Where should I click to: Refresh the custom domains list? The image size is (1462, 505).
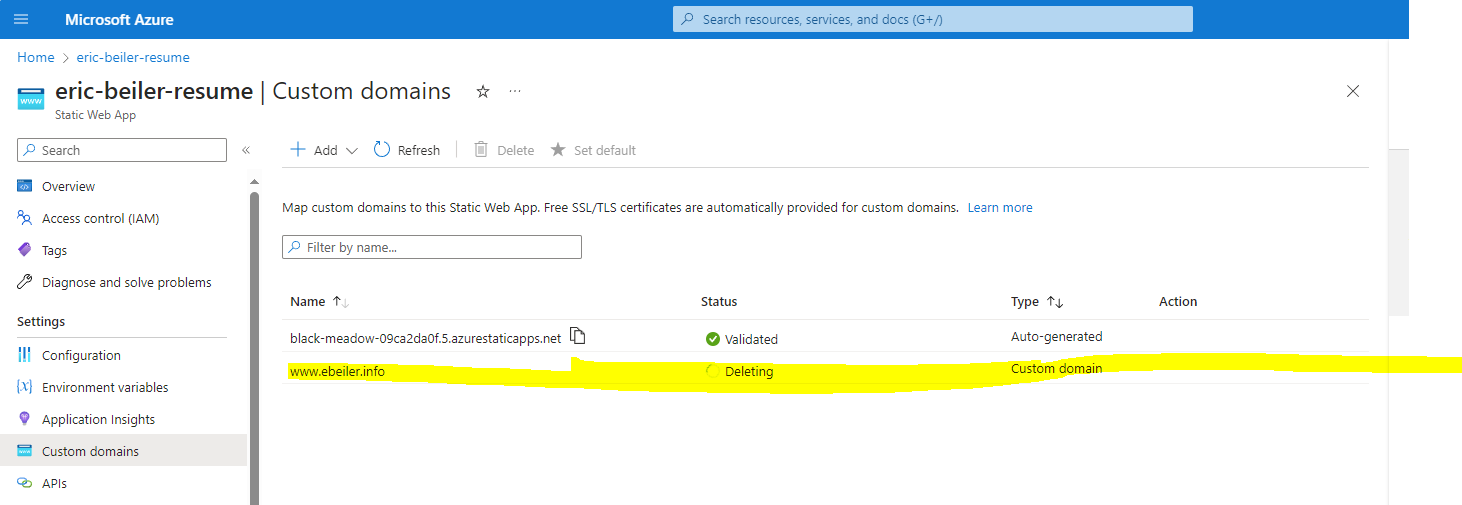[407, 150]
